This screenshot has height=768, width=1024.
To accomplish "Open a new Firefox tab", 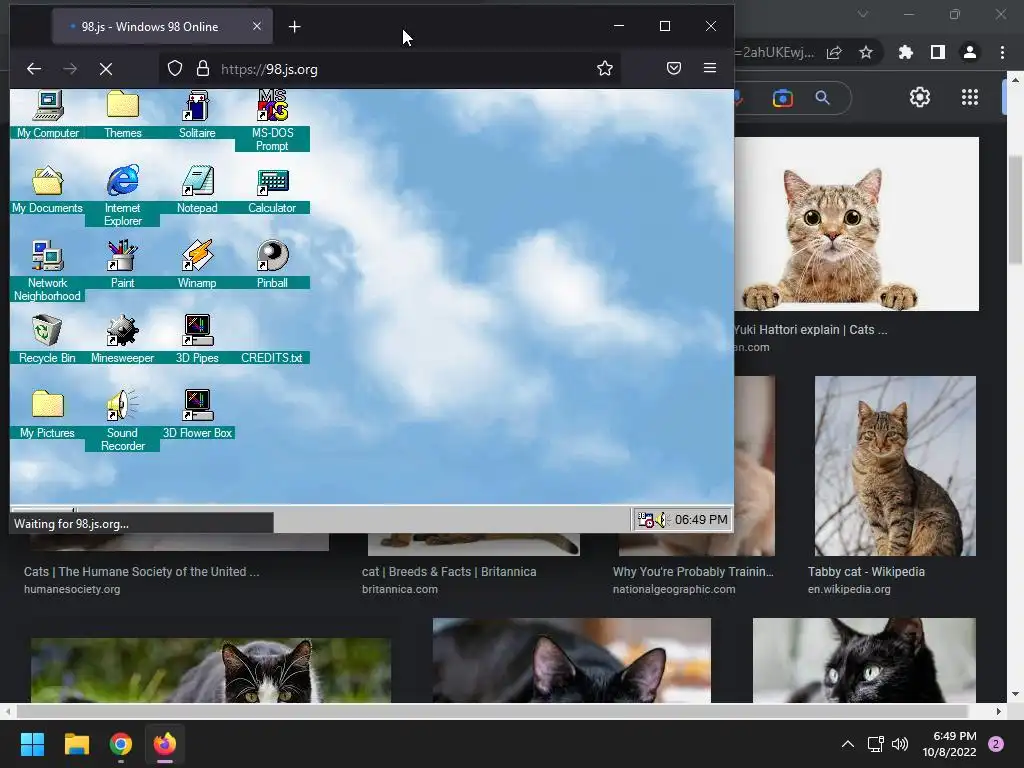I will pos(295,27).
